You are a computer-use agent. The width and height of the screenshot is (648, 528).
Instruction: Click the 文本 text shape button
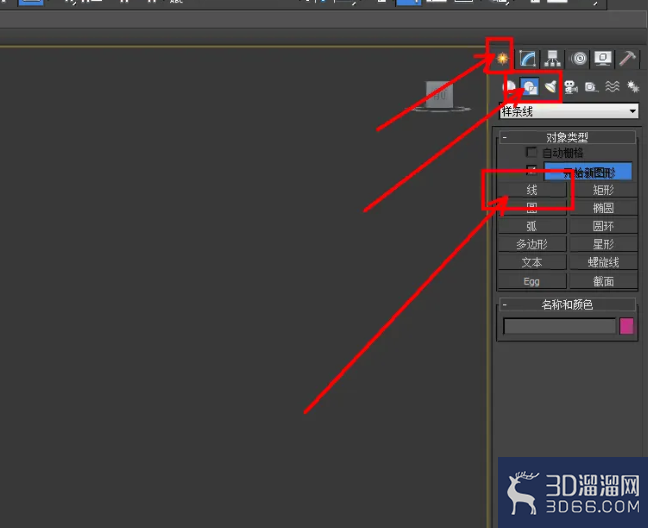(532, 262)
